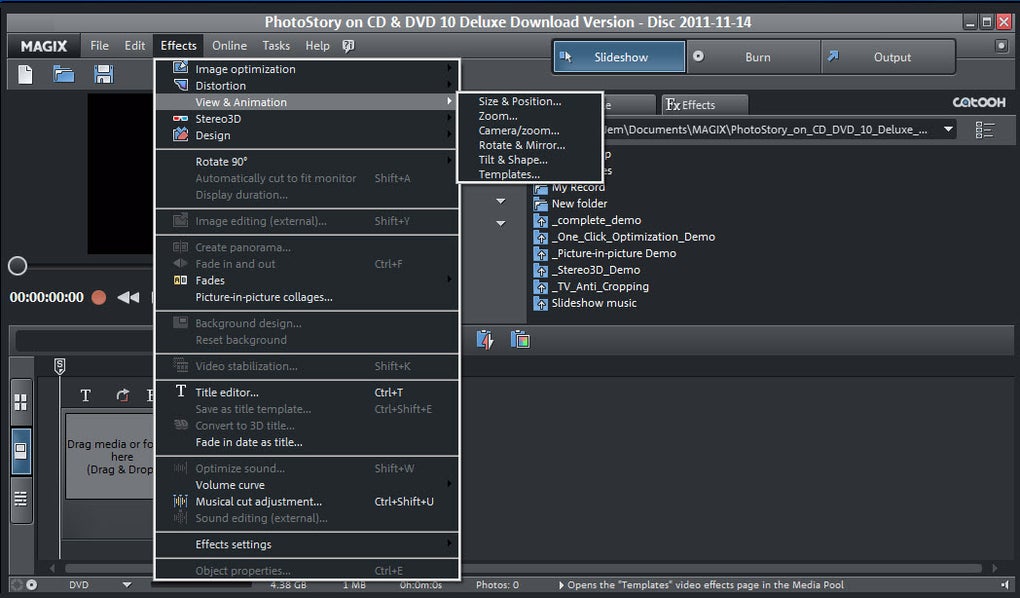Click the Title editor T icon
Viewport: 1020px width, 598px height.
[181, 391]
